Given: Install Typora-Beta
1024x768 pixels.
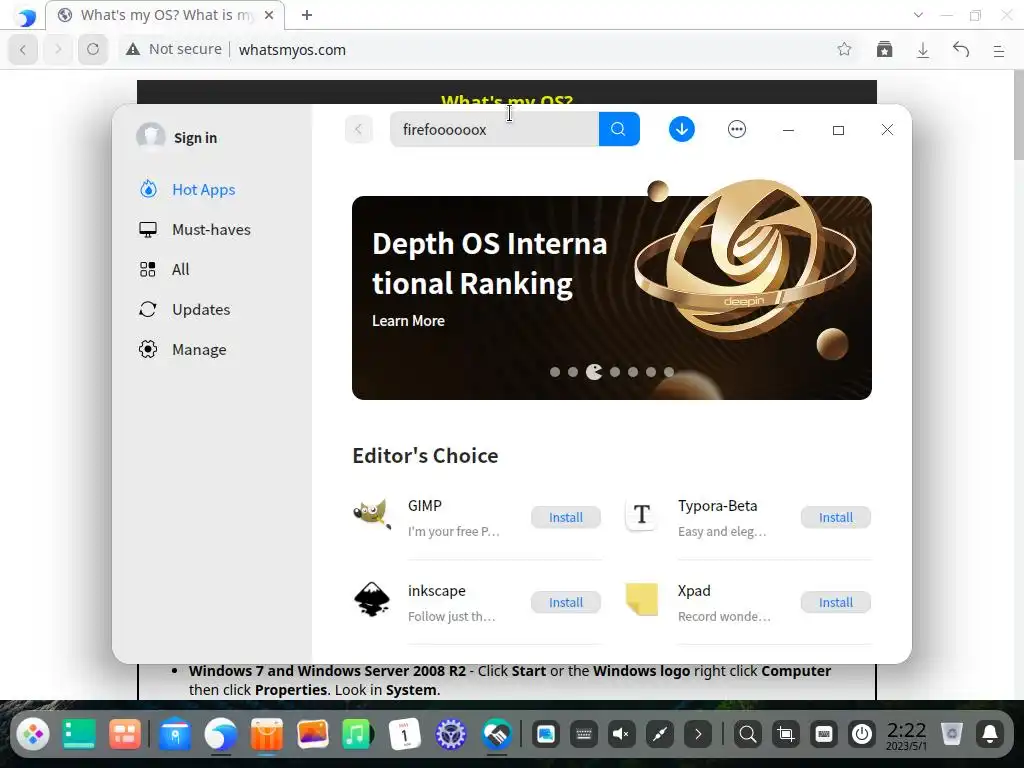Looking at the screenshot, I should 836,517.
